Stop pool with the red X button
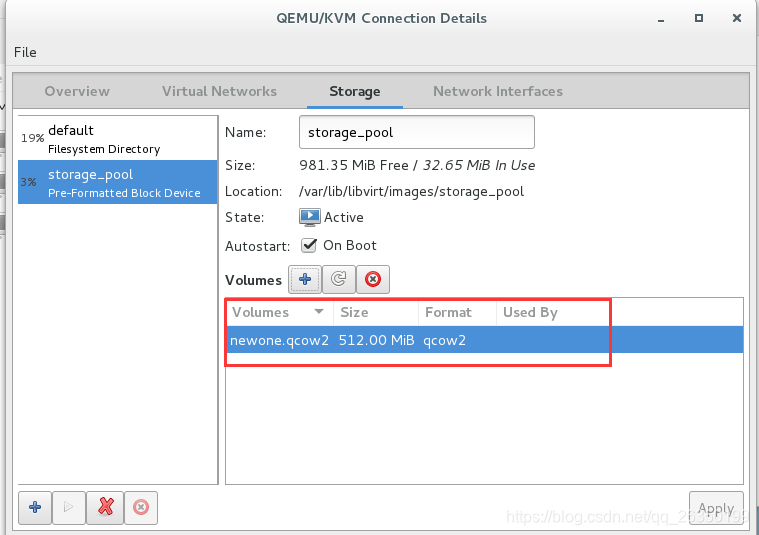The height and width of the screenshot is (535, 759). click(x=106, y=507)
